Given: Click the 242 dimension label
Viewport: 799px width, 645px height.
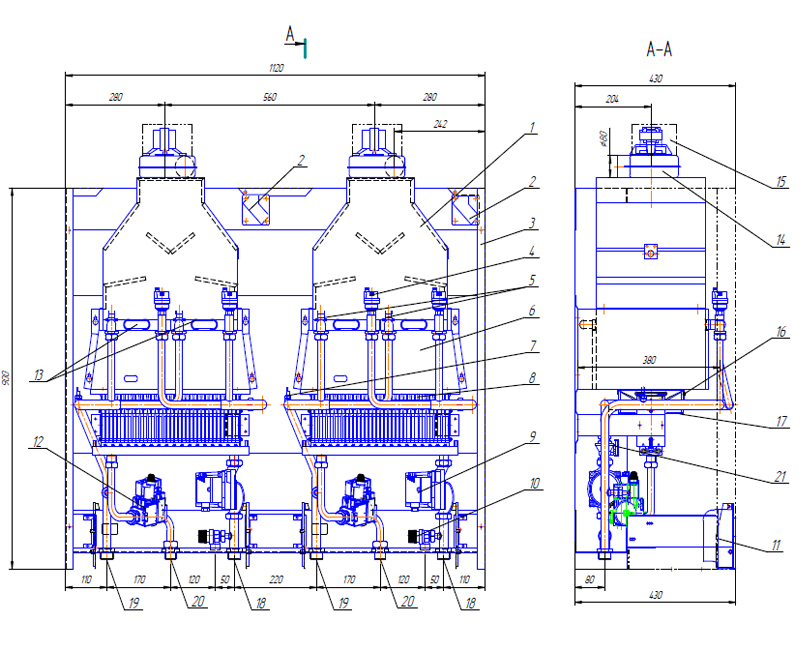Looking at the screenshot, I should tap(441, 125).
